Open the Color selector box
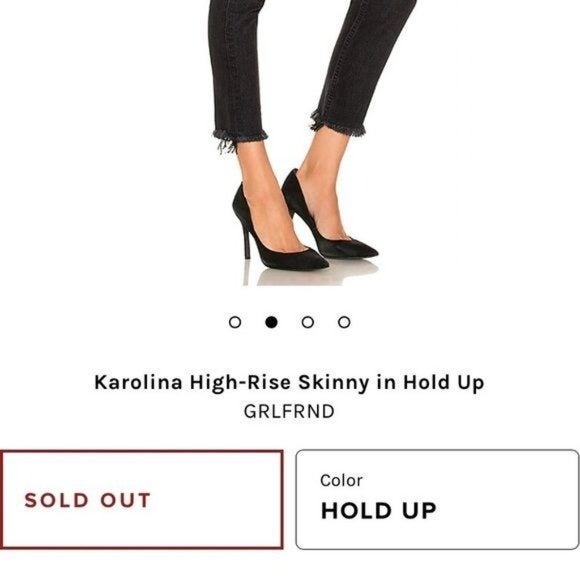Viewport: 580px width, 580px height. [437, 500]
